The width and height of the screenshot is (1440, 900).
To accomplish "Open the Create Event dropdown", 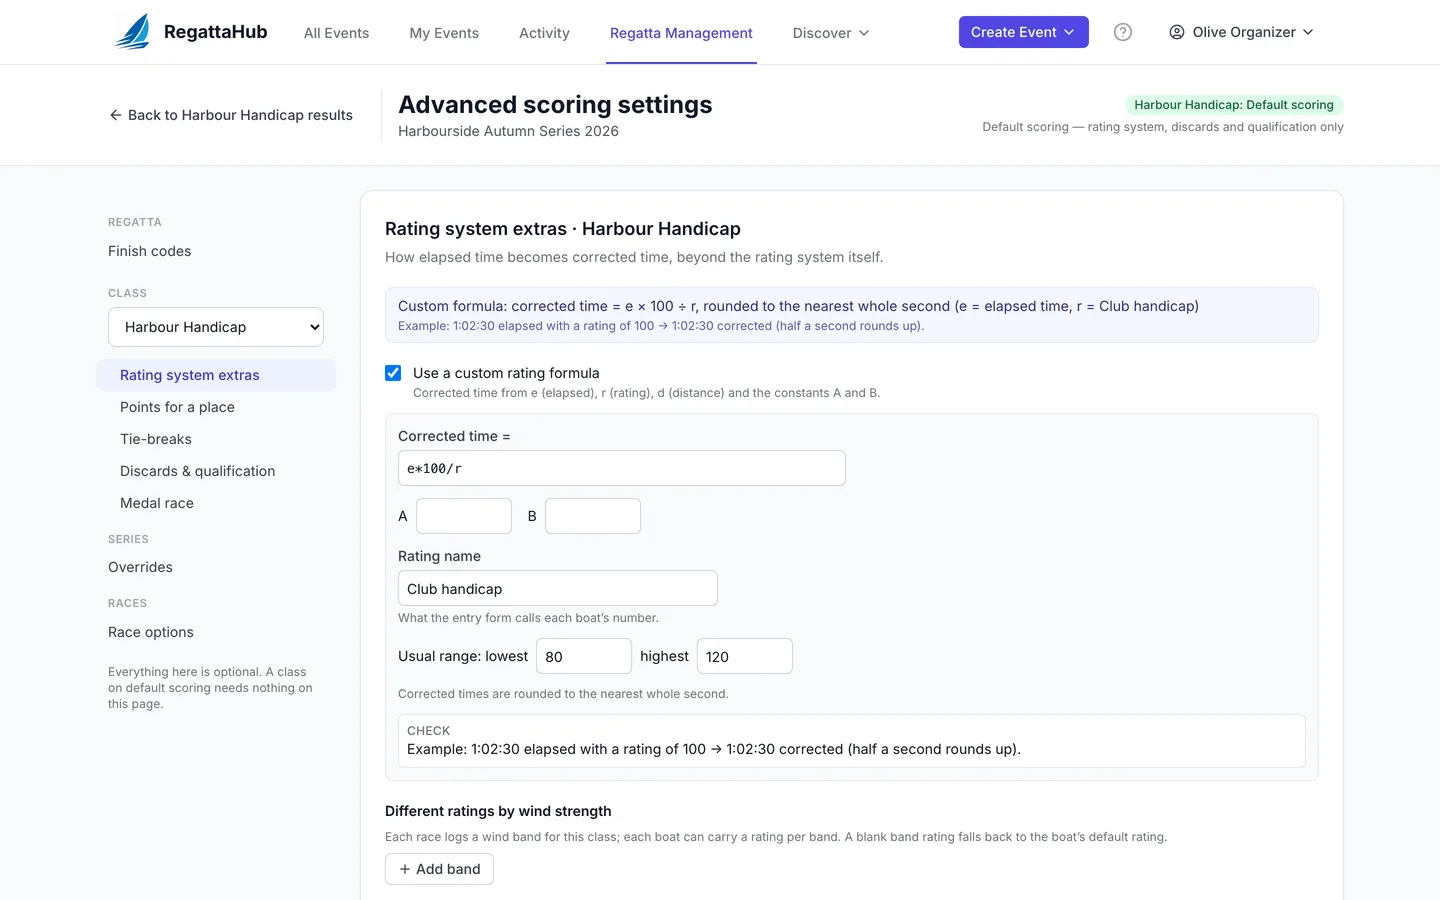I will click(1023, 32).
